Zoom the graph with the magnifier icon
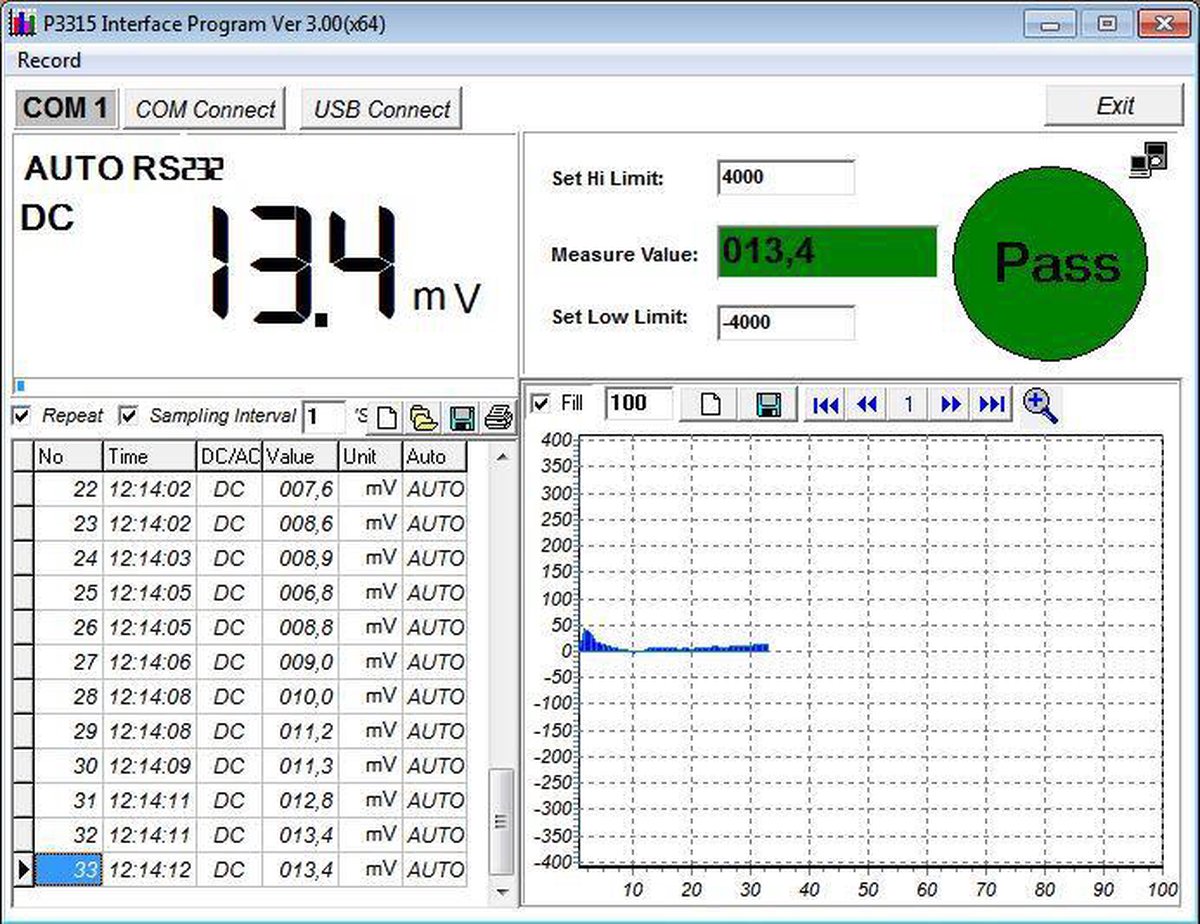This screenshot has width=1200, height=924. (1040, 405)
